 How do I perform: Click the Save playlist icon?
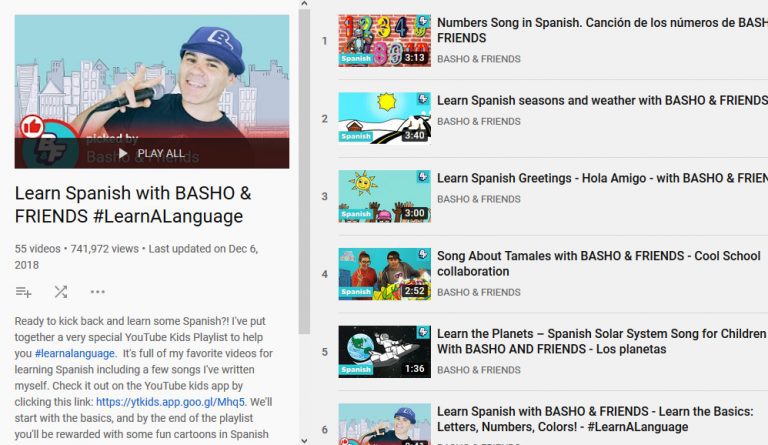coord(24,292)
